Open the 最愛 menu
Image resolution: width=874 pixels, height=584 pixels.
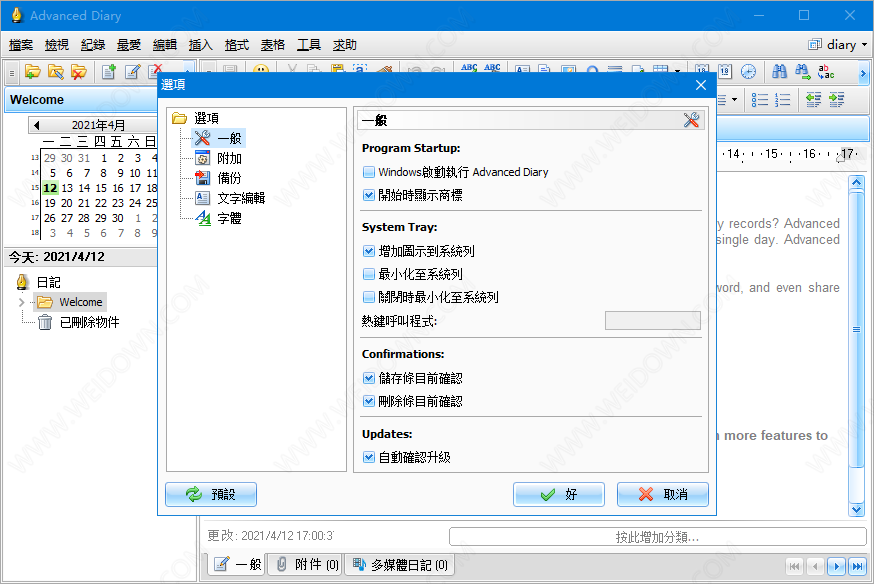coord(129,45)
